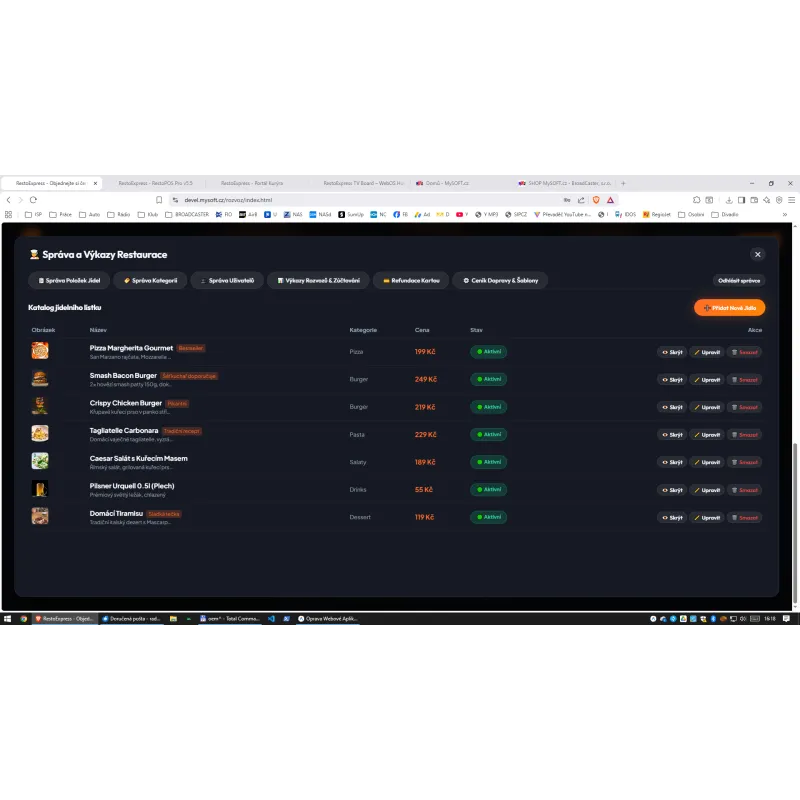Edit Smash Bacon Burger with Upravit

point(707,380)
